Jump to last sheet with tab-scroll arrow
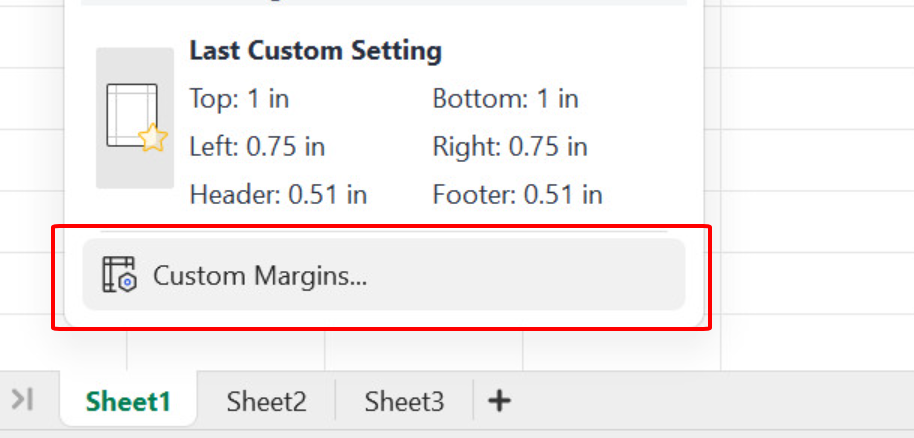Viewport: 914px width, 438px height. [22, 399]
